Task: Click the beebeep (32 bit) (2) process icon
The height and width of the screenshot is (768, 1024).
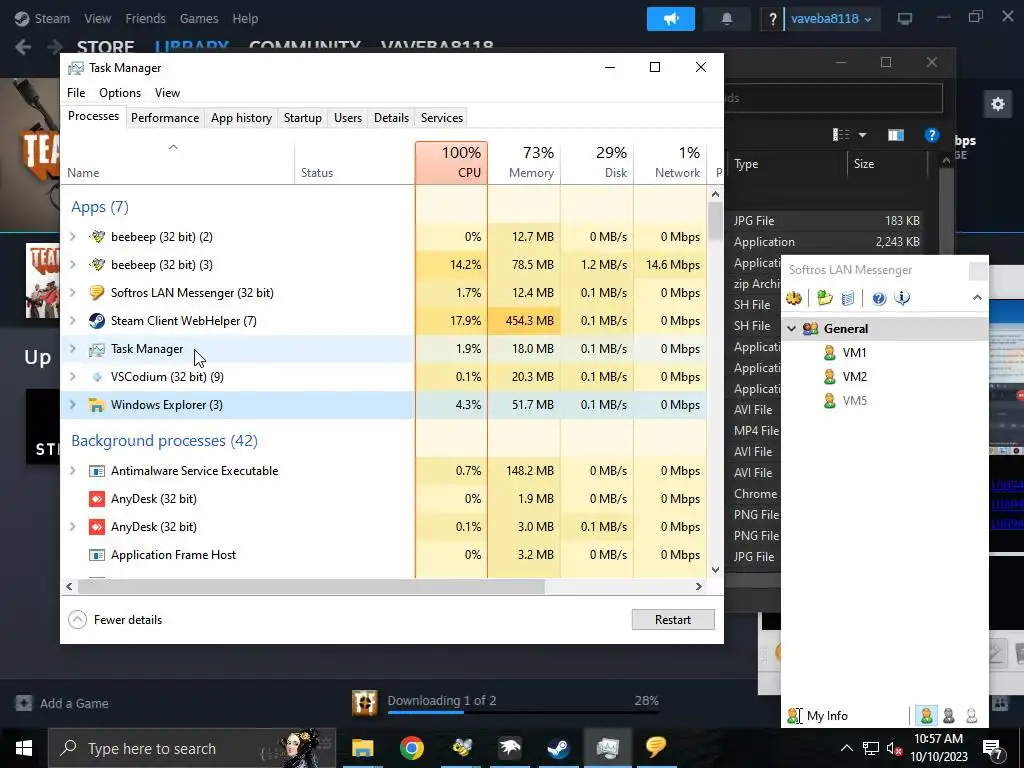Action: (97, 236)
